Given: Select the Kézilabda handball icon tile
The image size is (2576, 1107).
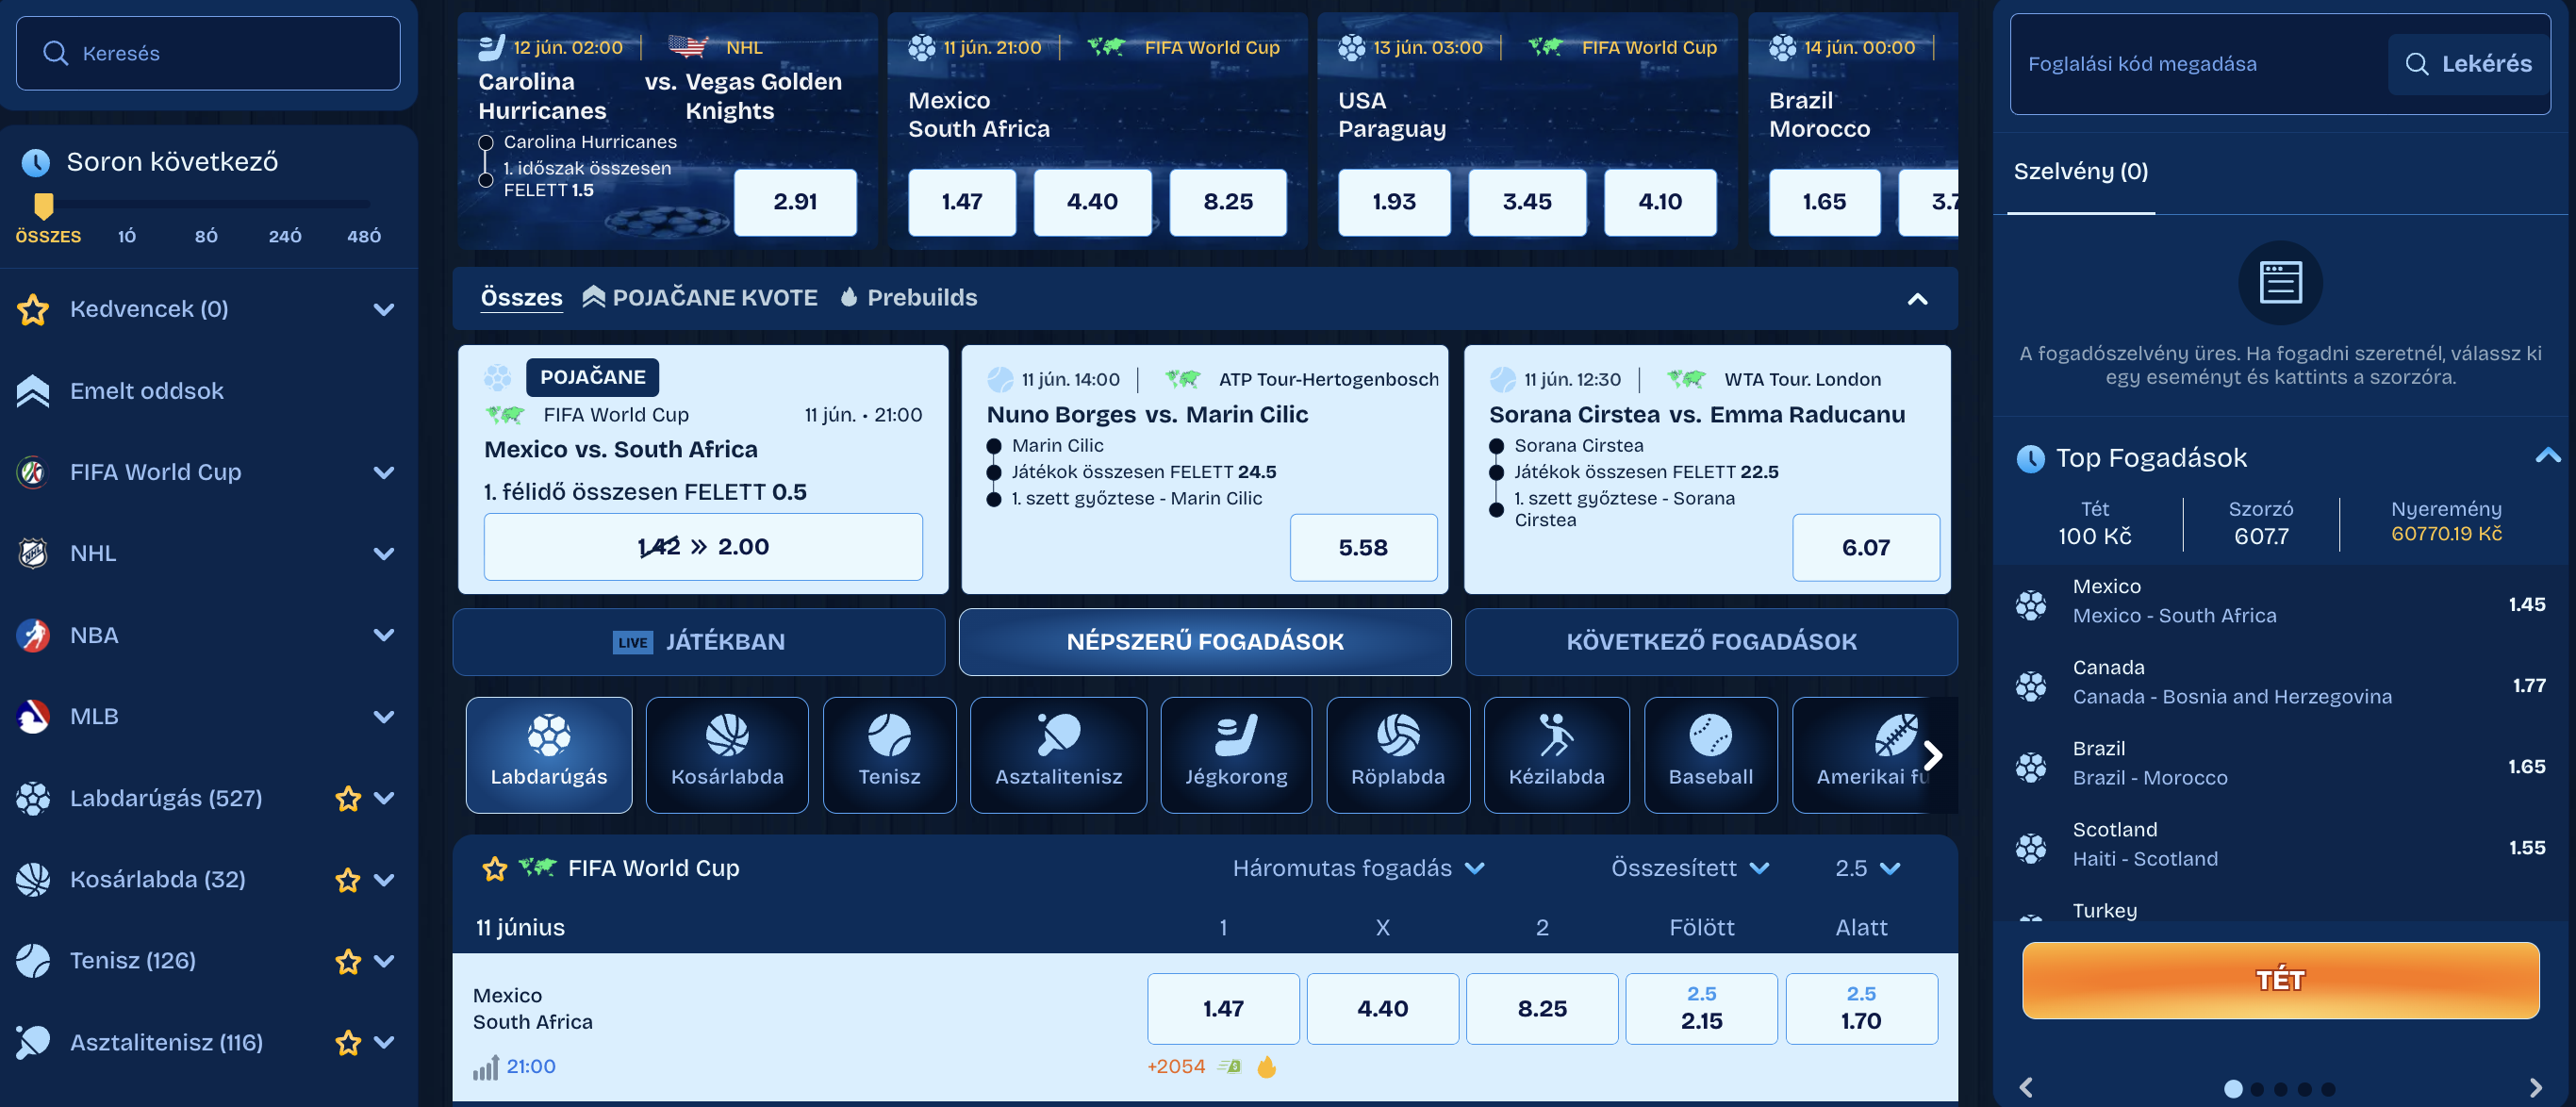Looking at the screenshot, I should coord(1556,754).
